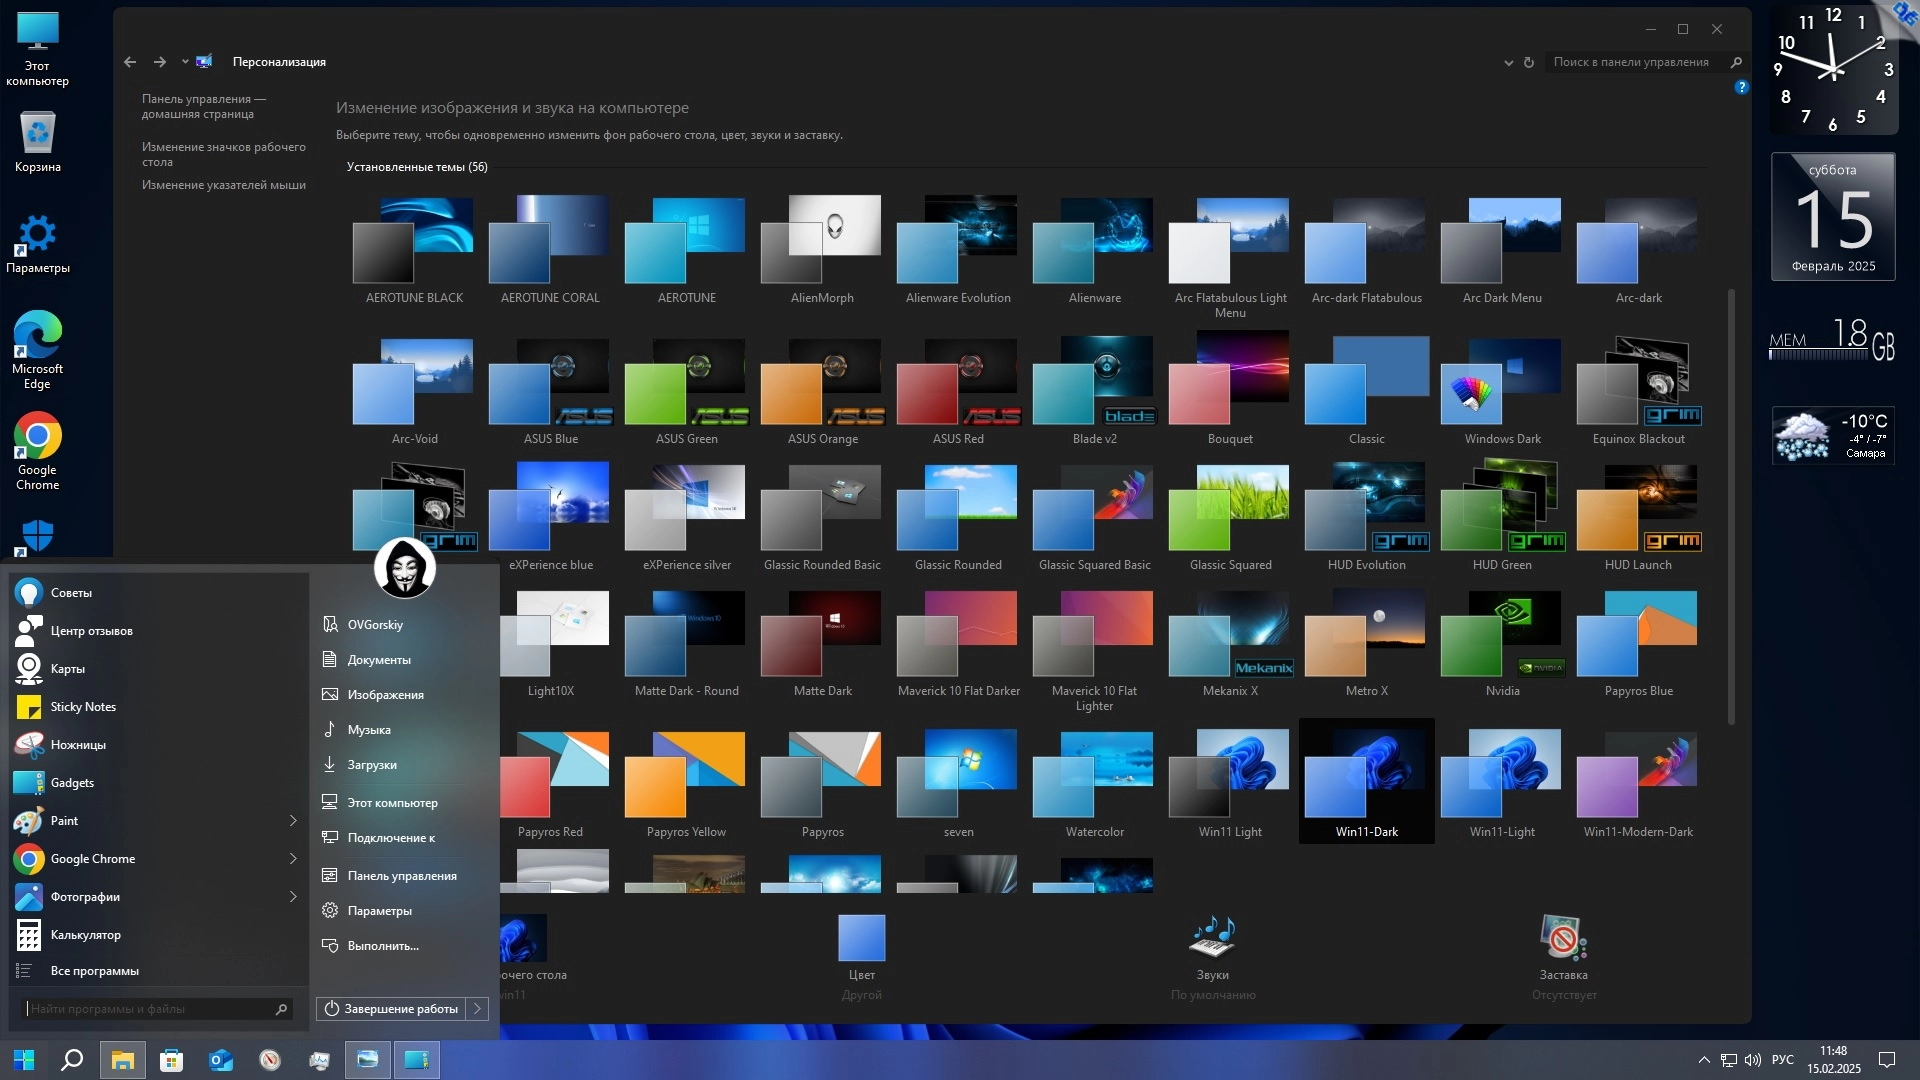Select Все программы in the Start menu
Viewport: 1920px width, 1080px height.
coord(94,971)
